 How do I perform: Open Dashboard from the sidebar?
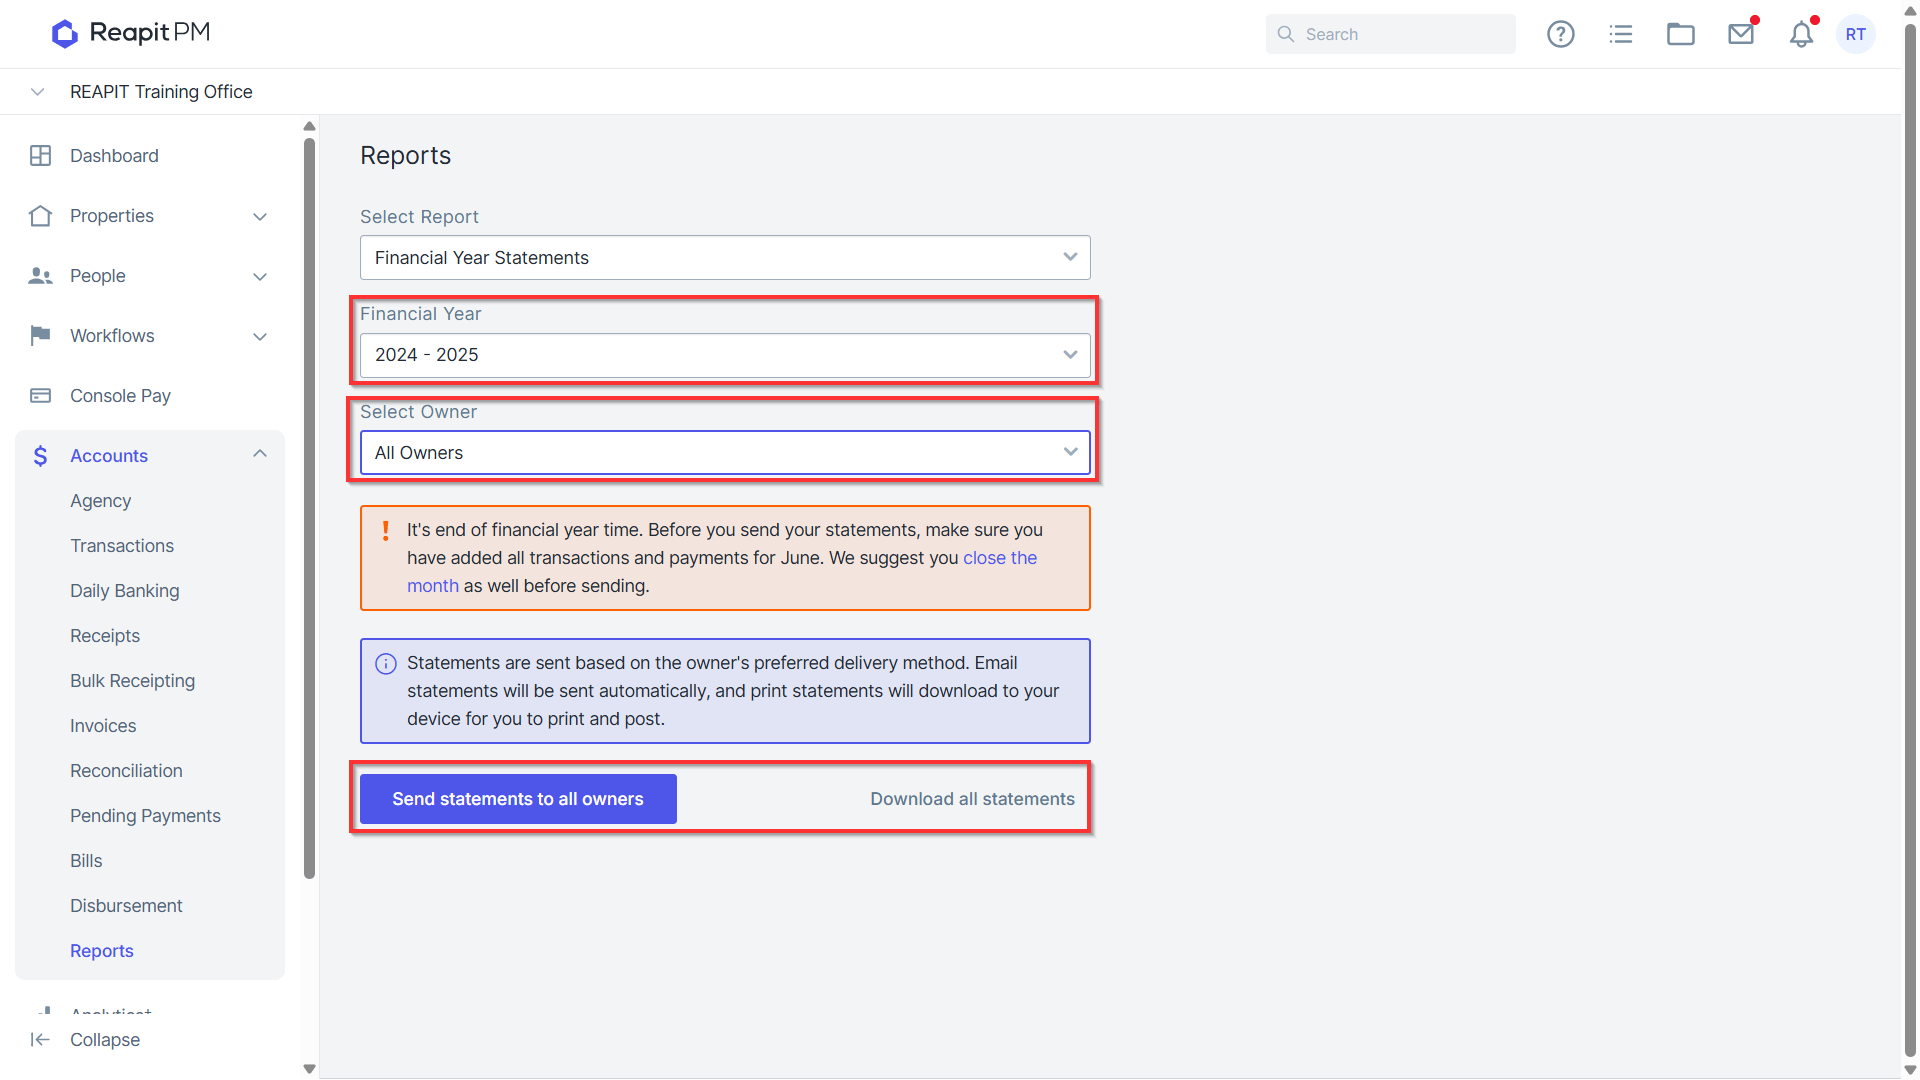pyautogui.click(x=114, y=156)
